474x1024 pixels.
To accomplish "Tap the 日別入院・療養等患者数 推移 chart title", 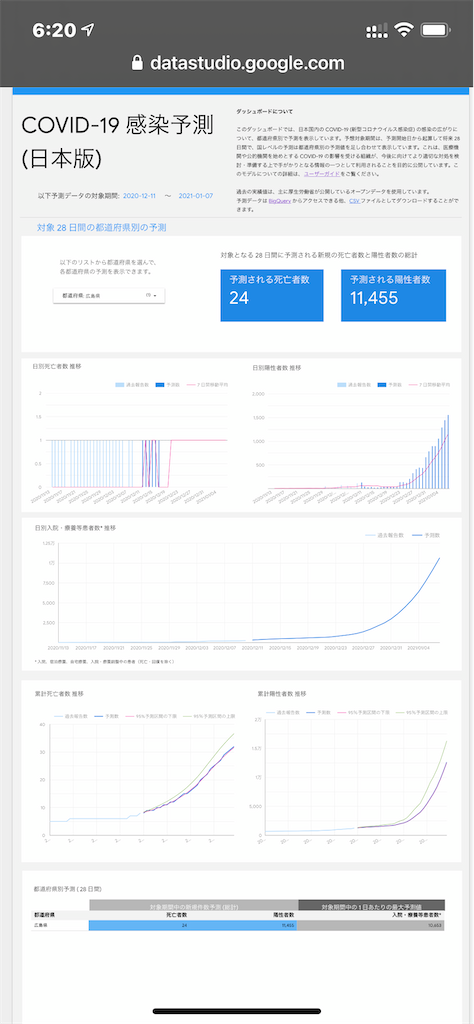I will click(74, 526).
